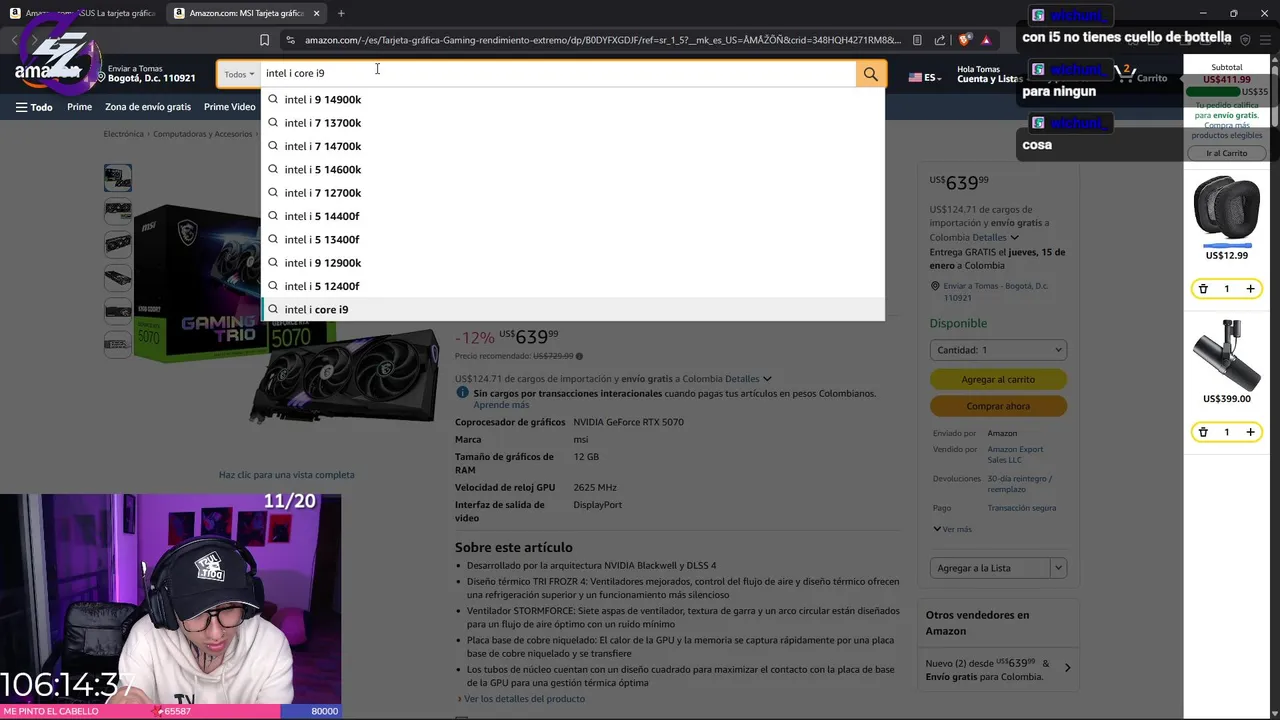Open Prime Video nav link
Screen dimensions: 1280x720
point(230,107)
